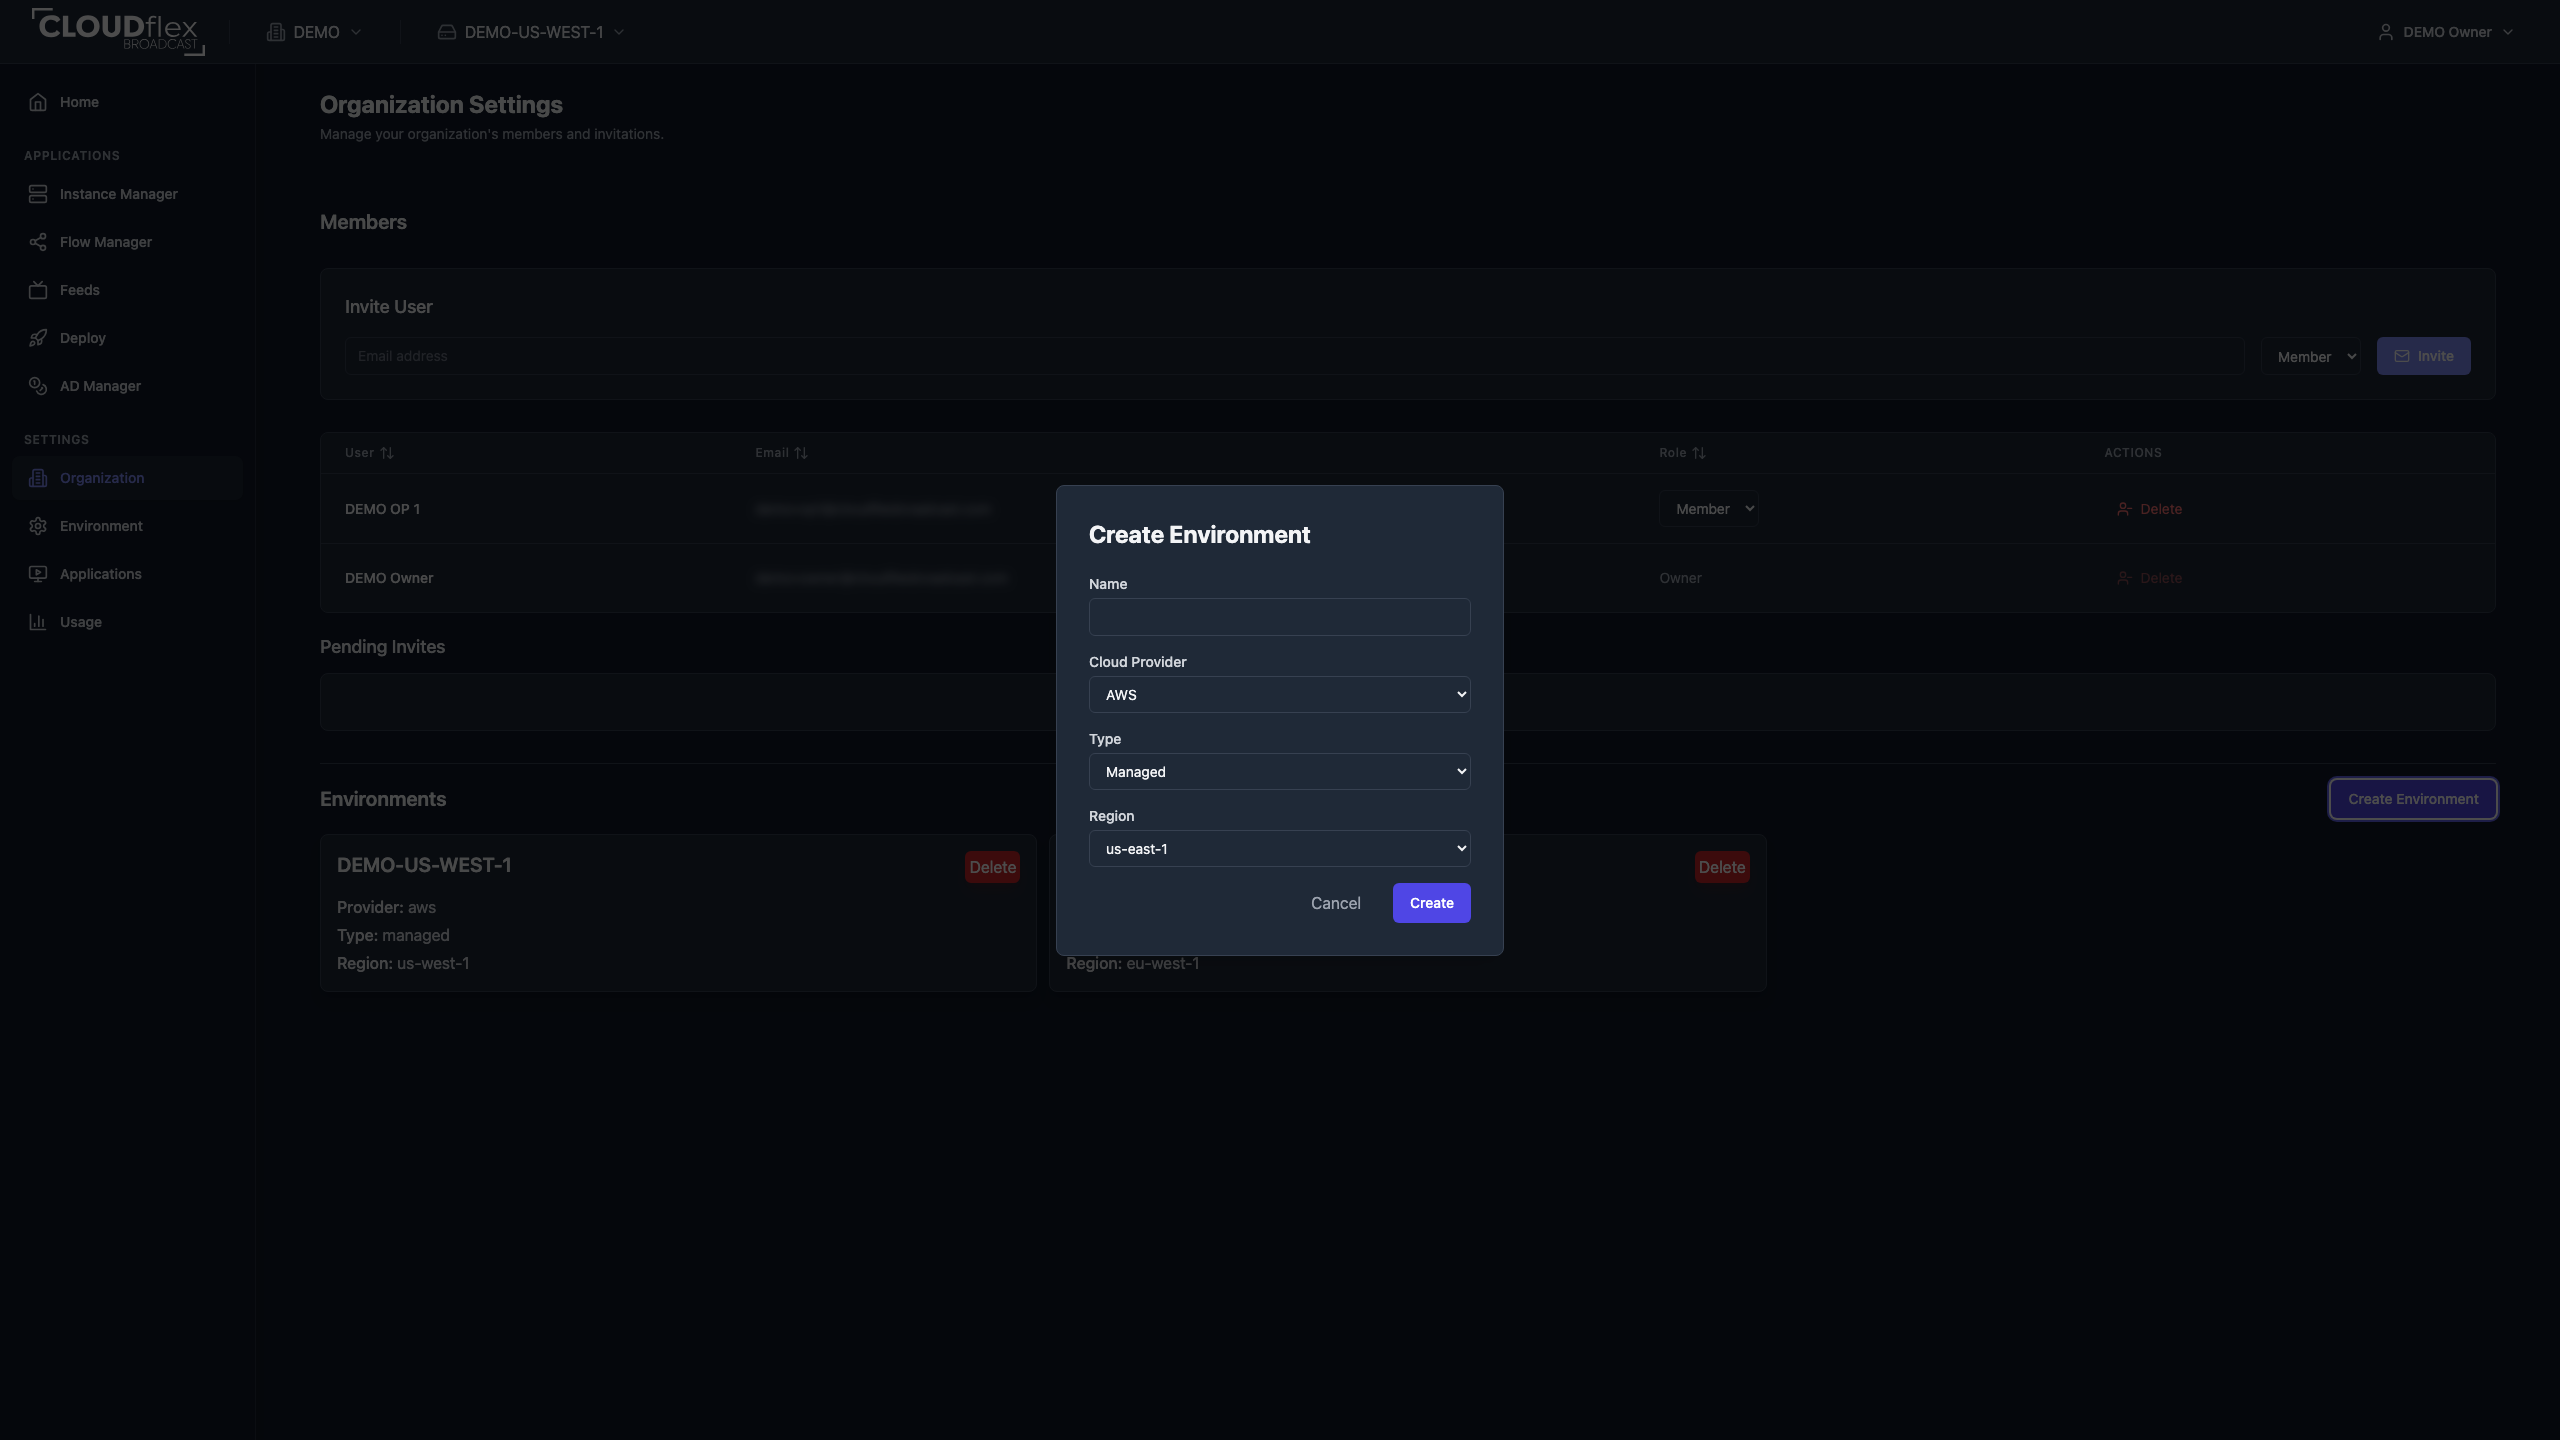Delete the eu-west-1 environment card
Screen dimensions: 2560x1440
coord(1722,867)
